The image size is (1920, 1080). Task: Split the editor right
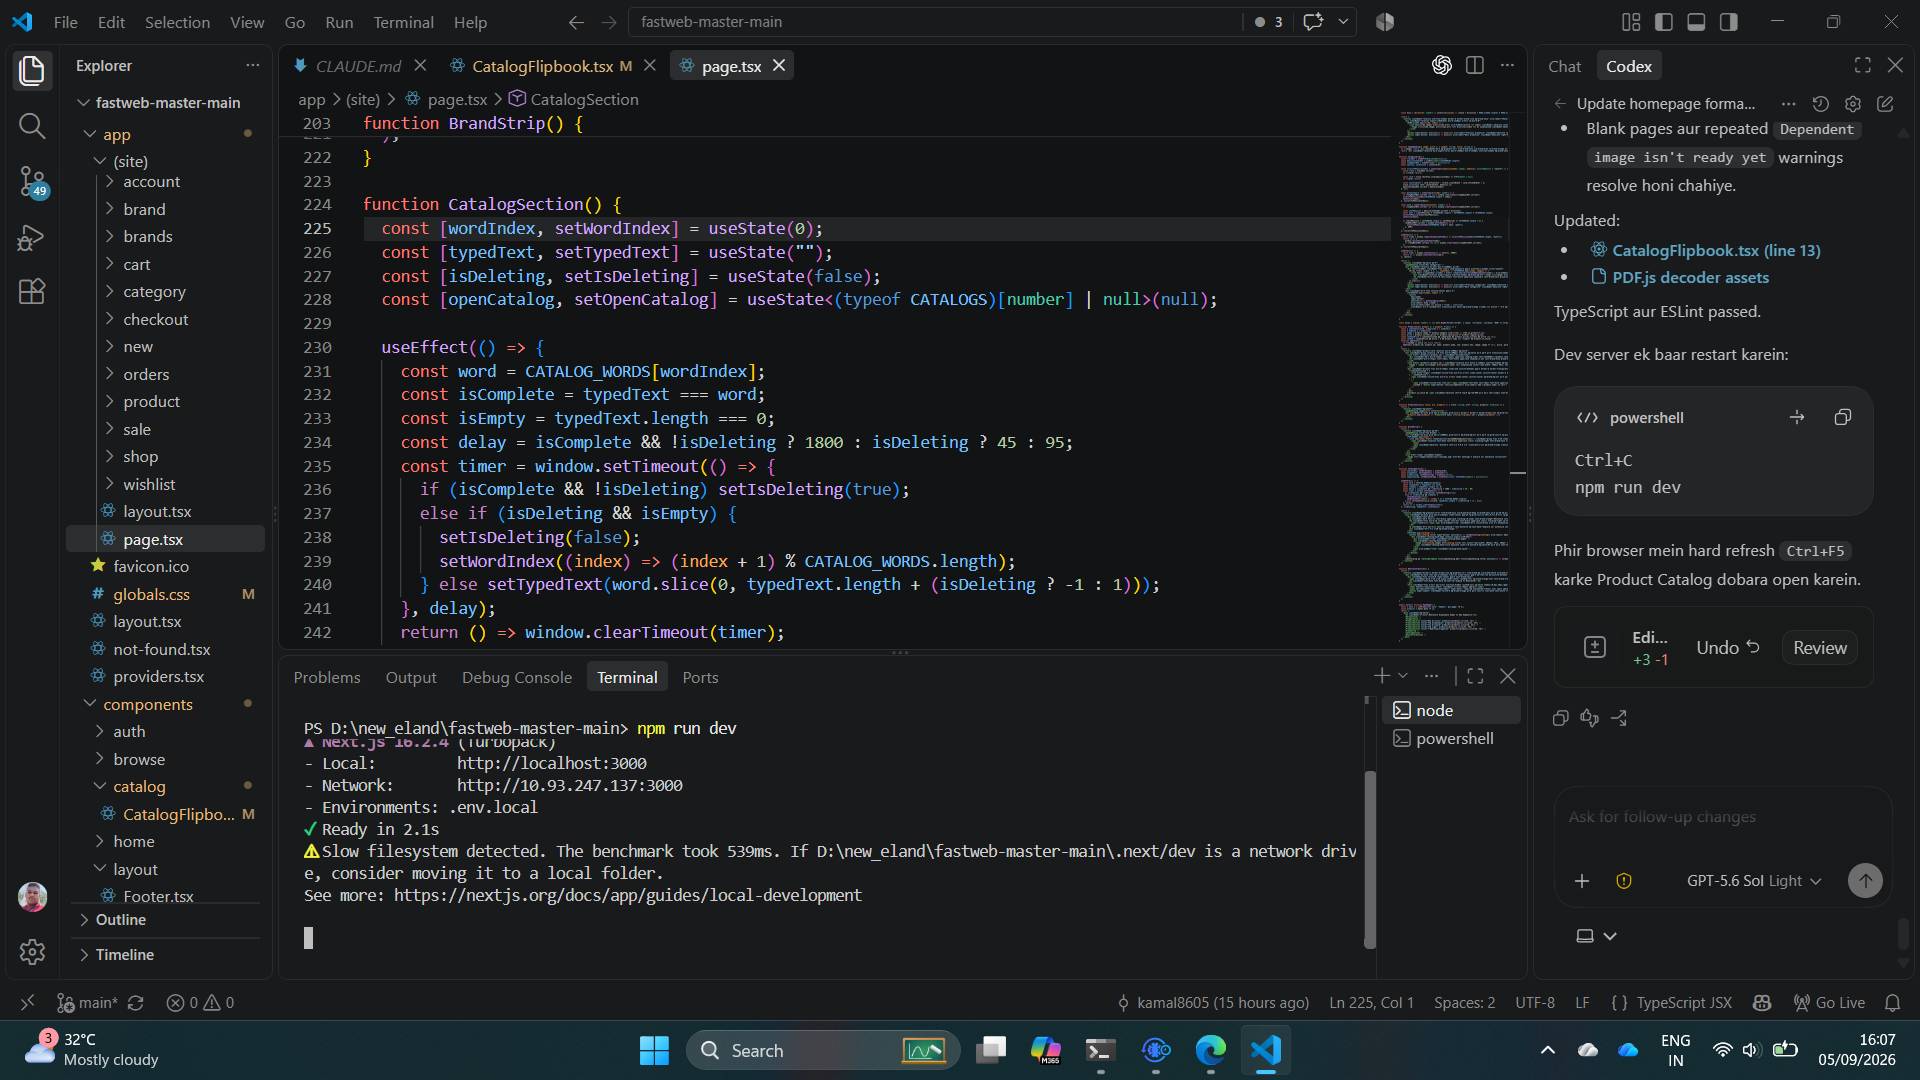click(1474, 65)
